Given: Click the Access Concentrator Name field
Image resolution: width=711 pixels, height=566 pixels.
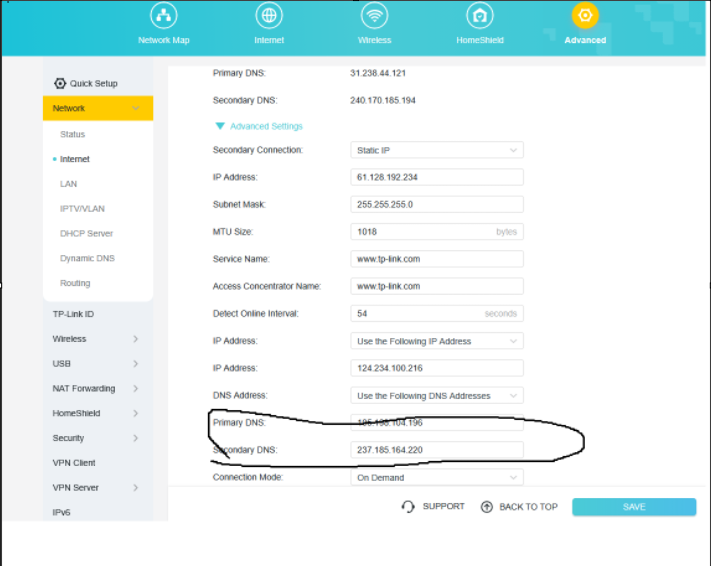Looking at the screenshot, I should pos(437,286).
